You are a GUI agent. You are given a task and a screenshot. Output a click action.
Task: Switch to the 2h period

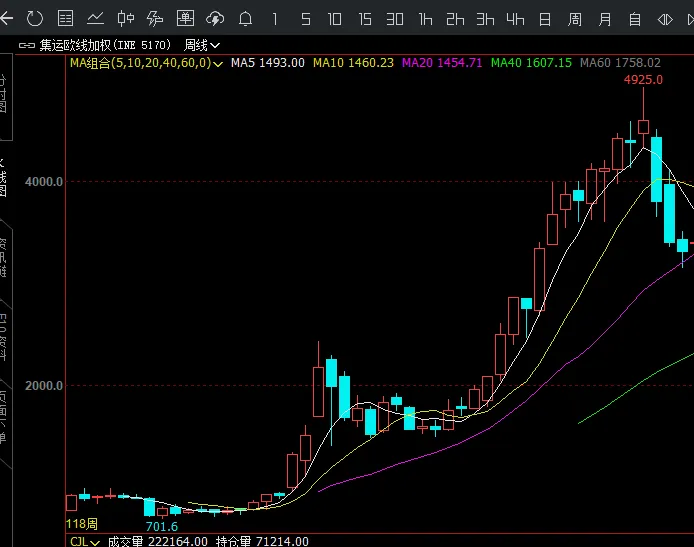(x=455, y=19)
